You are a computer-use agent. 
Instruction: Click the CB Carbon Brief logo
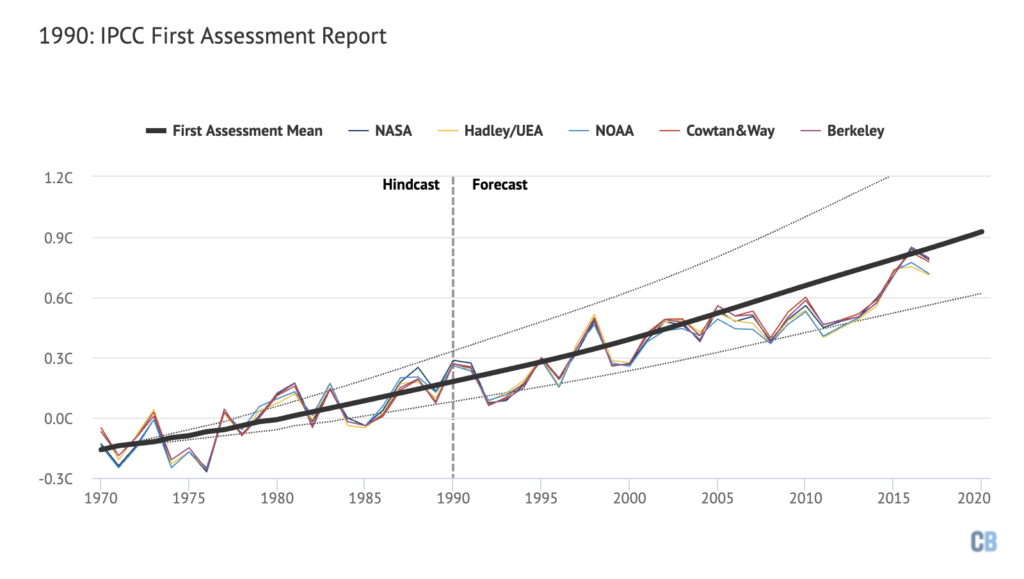(x=984, y=541)
